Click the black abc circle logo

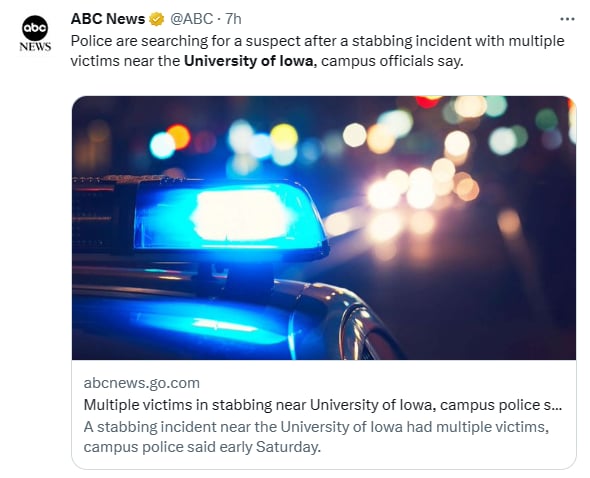click(x=35, y=28)
